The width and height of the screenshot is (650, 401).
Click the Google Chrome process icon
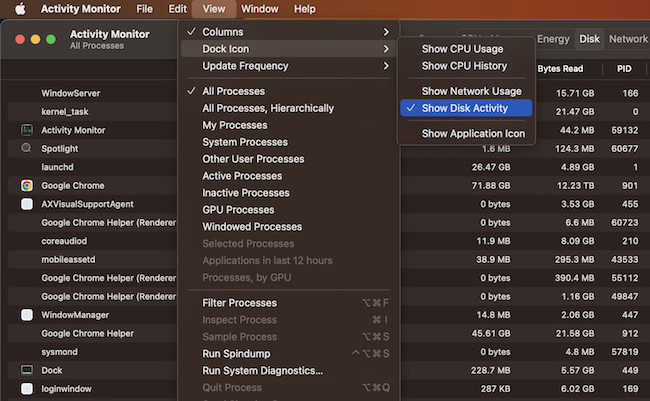27,185
